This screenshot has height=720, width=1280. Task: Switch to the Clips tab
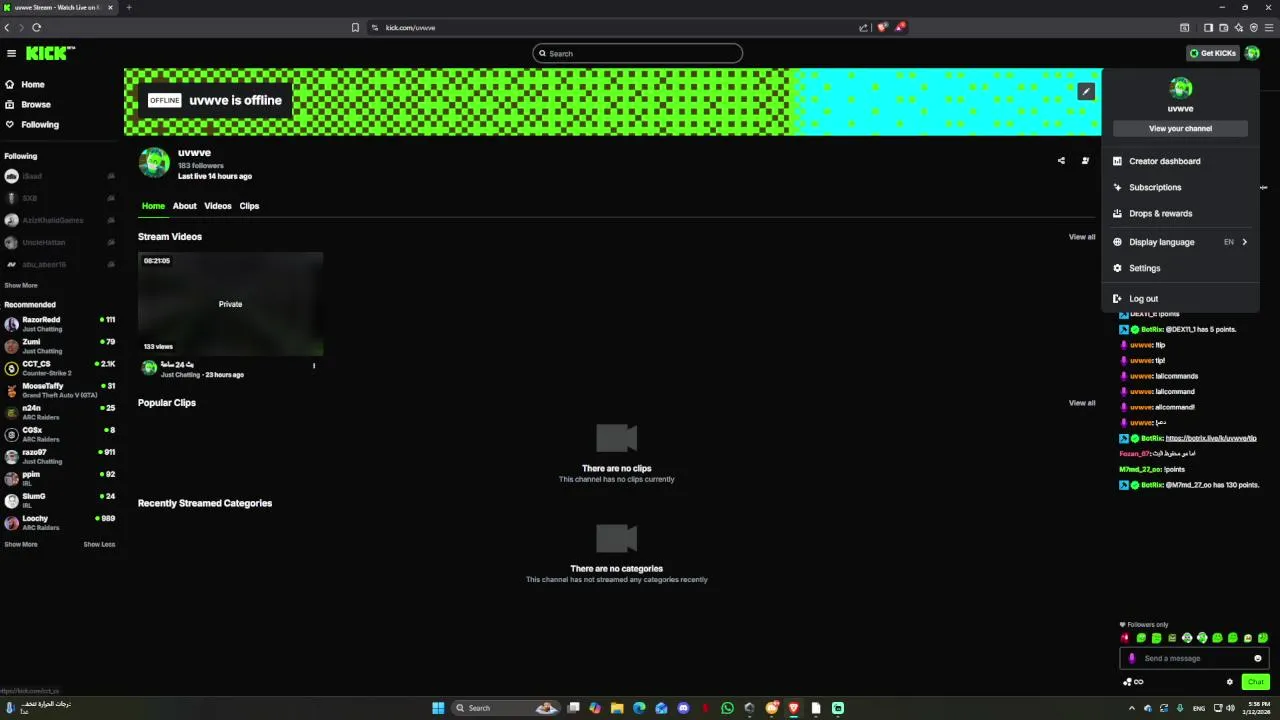[249, 206]
